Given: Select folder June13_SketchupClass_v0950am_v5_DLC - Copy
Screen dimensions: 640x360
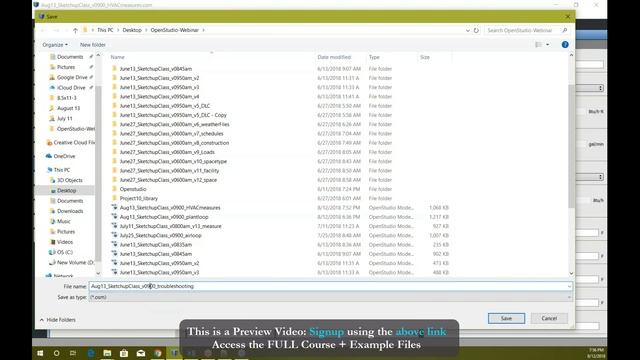Looking at the screenshot, I should [x=173, y=115].
